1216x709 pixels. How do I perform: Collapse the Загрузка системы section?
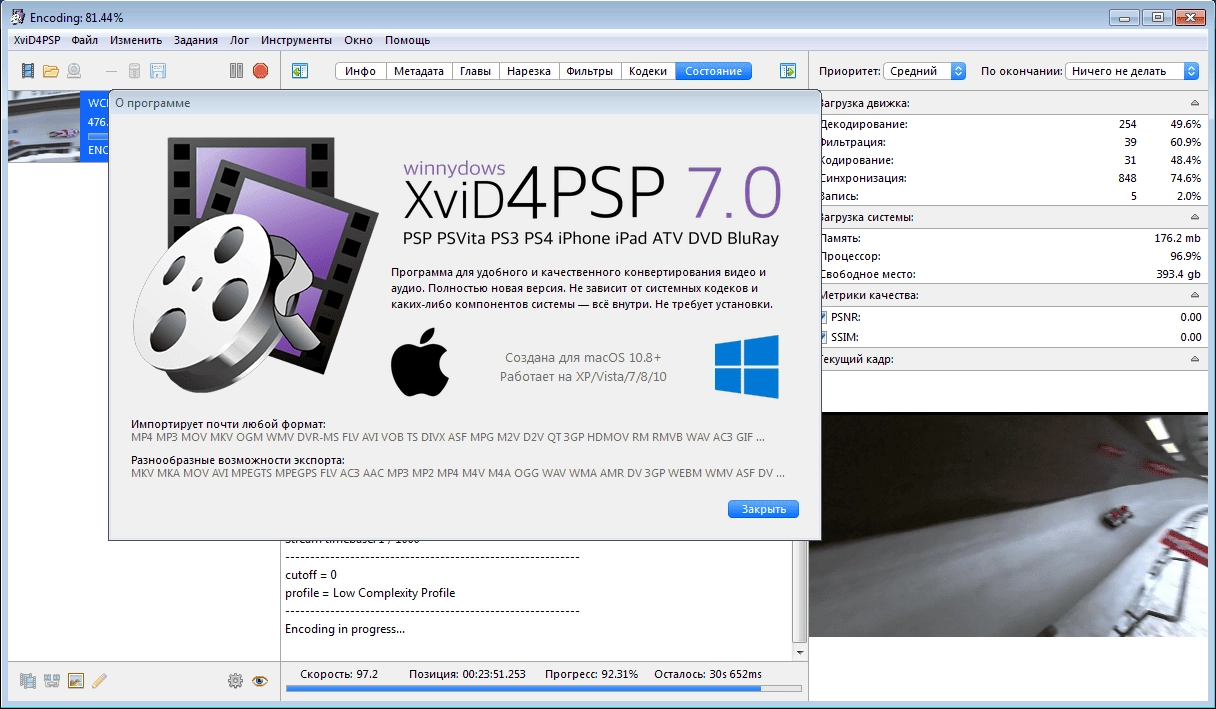(x=1194, y=217)
